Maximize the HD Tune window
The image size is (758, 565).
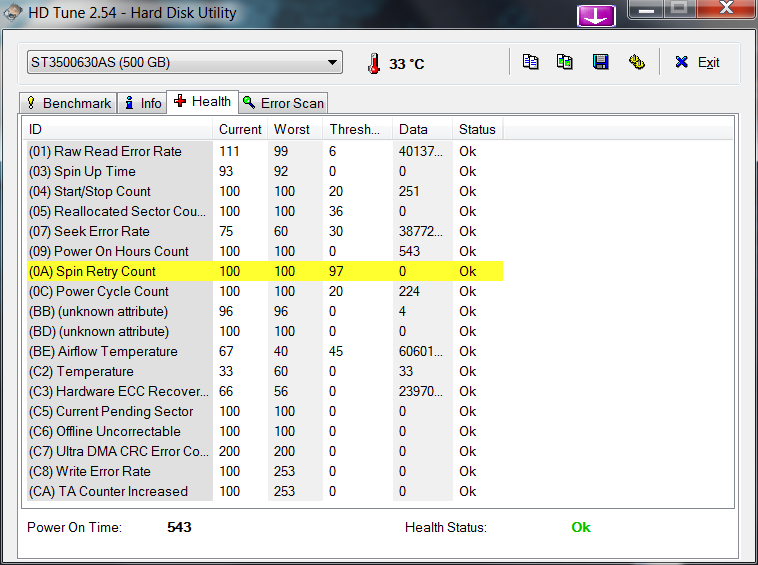tap(680, 9)
